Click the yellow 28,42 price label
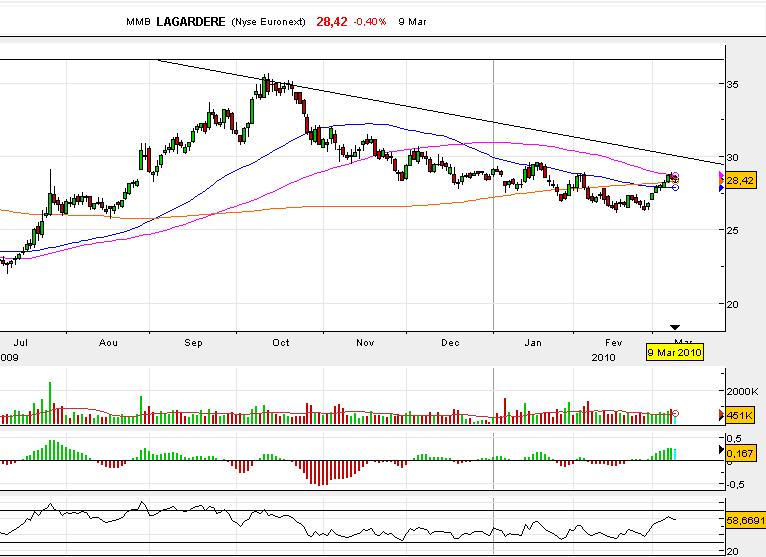 (740, 181)
